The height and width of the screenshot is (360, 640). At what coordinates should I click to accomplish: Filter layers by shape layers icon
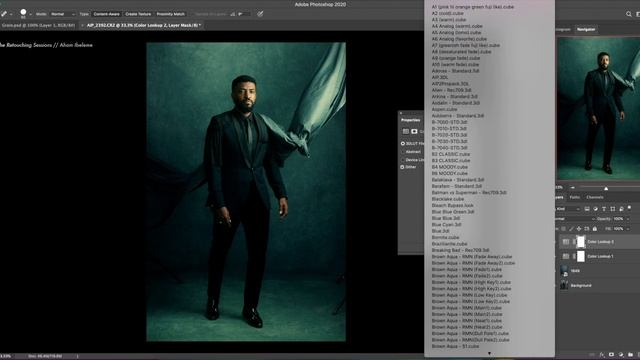[613, 209]
